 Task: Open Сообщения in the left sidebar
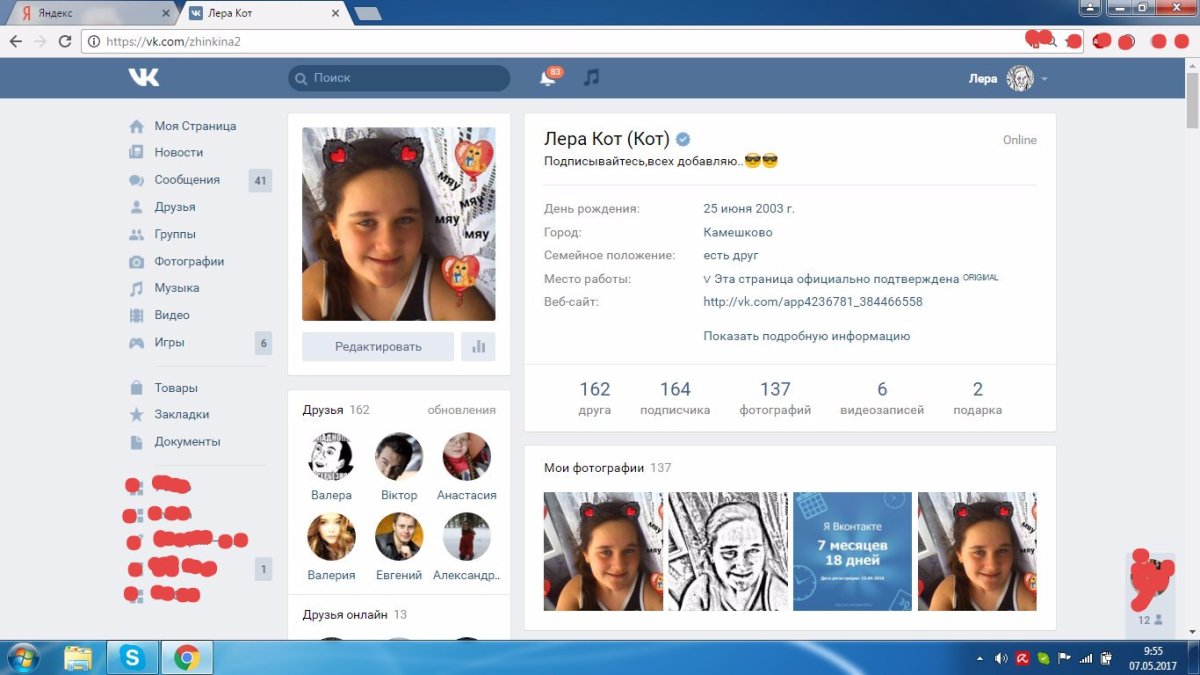[186, 180]
